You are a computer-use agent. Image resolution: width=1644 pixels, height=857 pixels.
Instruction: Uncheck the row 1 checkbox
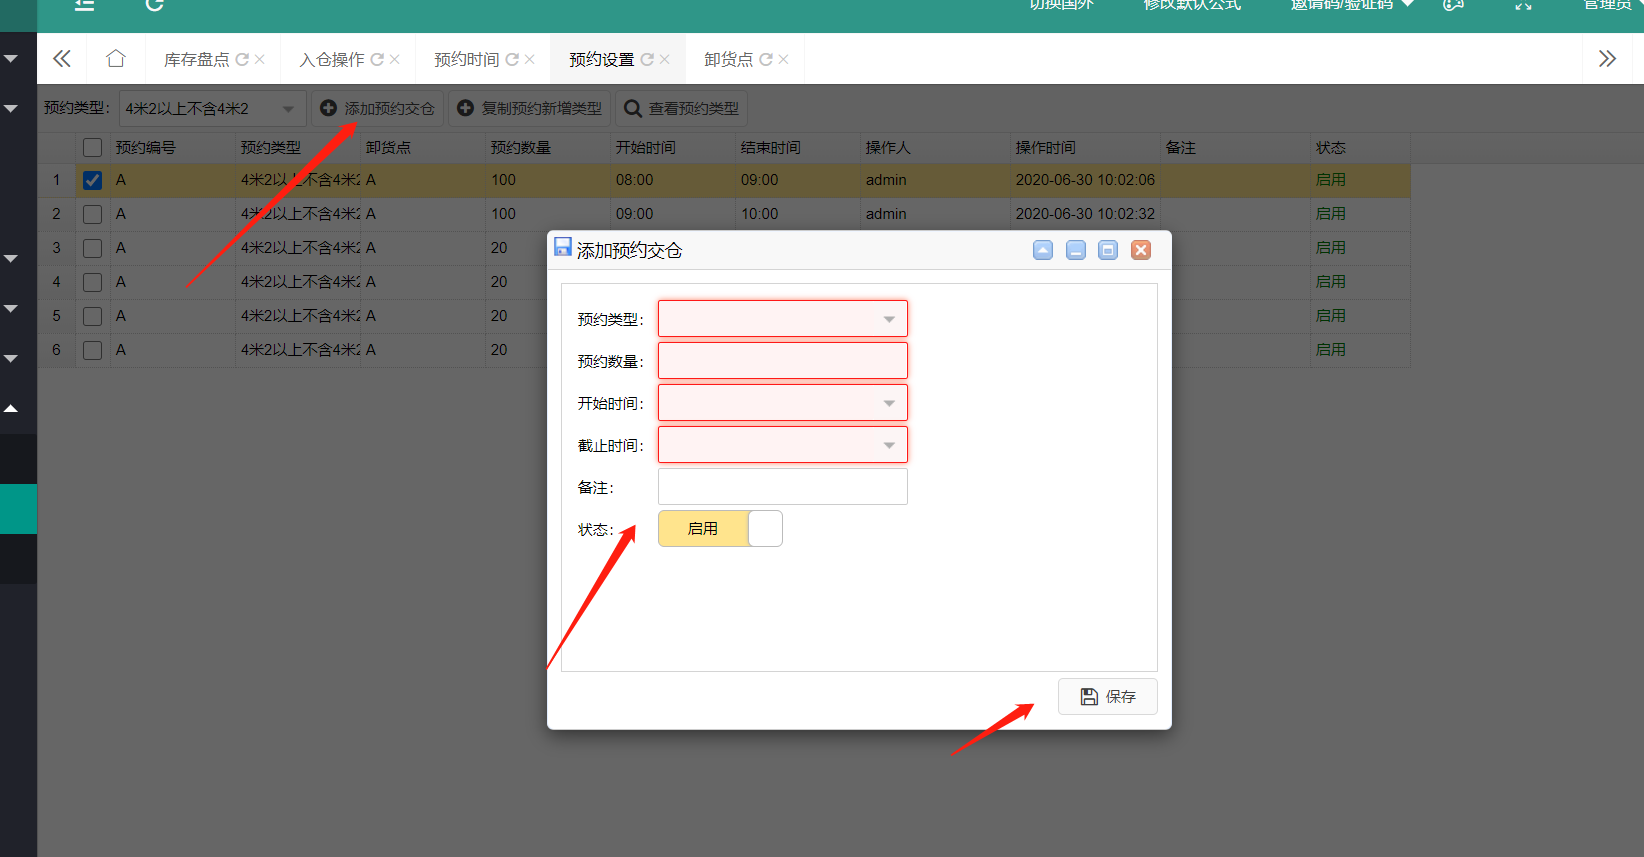93,180
